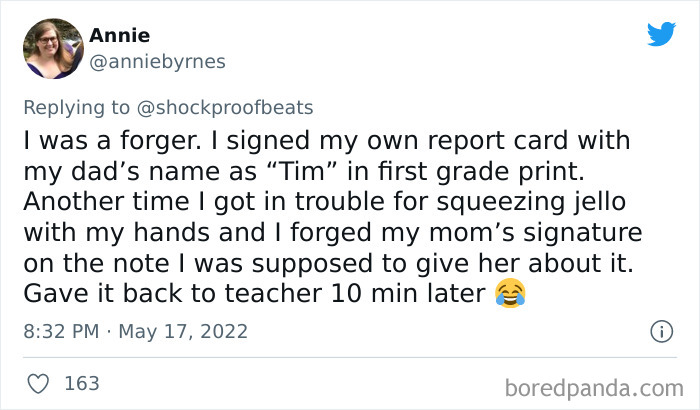This screenshot has height=410, width=700.
Task: Click the Twitter bird logo
Action: (662, 33)
